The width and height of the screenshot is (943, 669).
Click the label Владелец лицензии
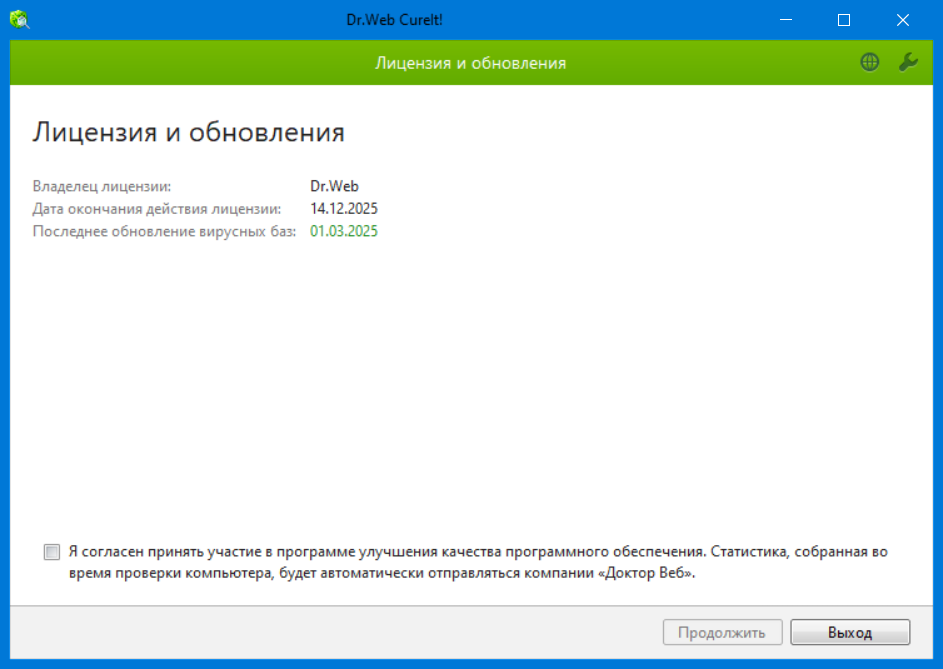pos(102,187)
